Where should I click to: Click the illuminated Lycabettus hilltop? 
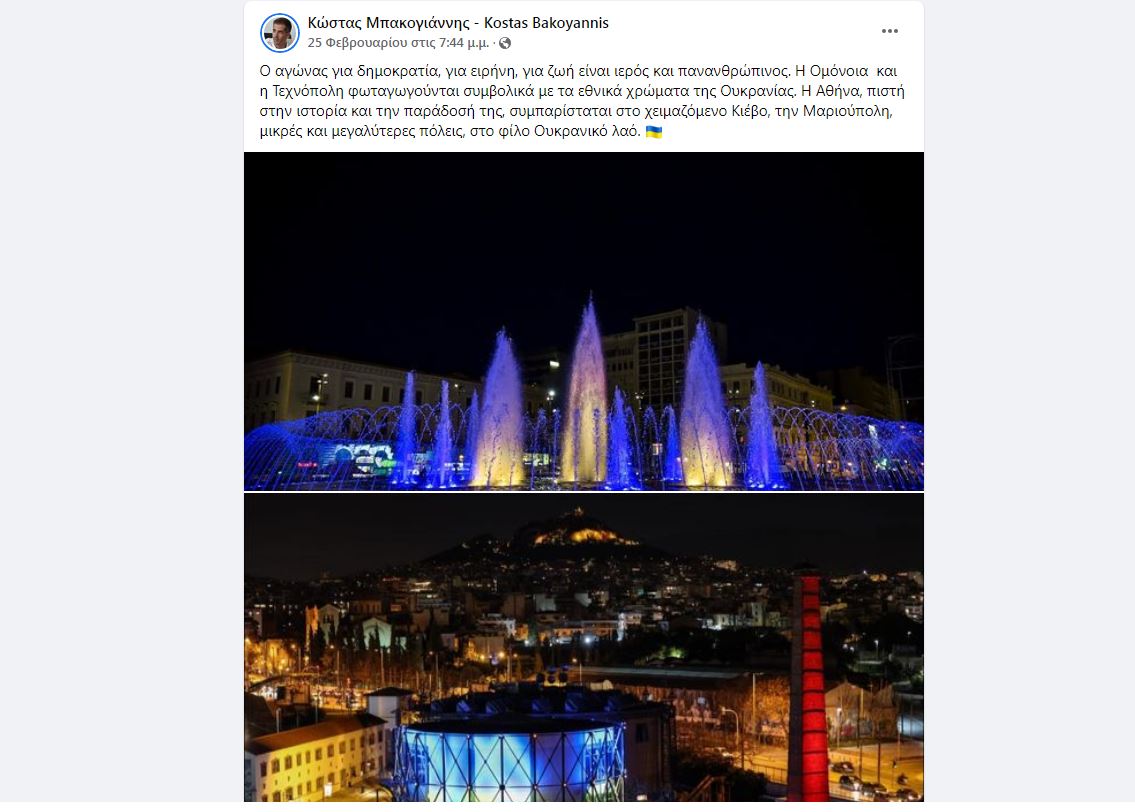point(575,534)
